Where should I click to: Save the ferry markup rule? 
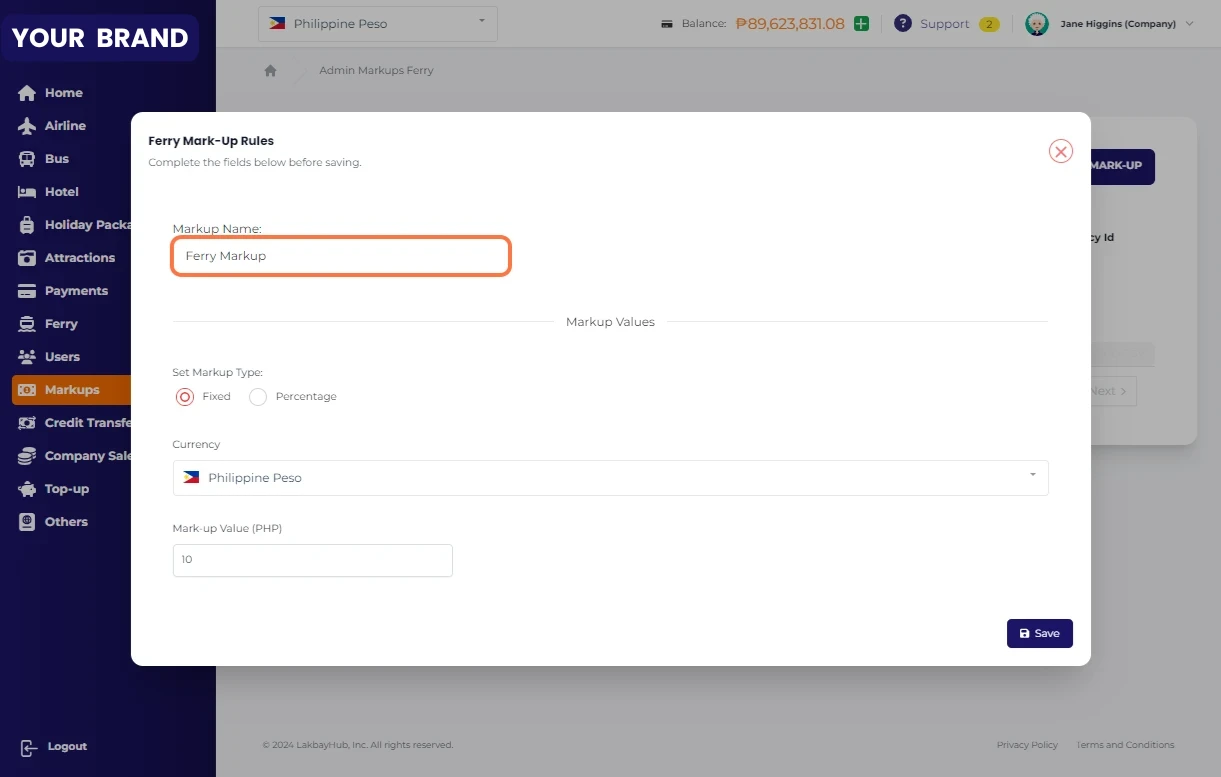click(1039, 633)
